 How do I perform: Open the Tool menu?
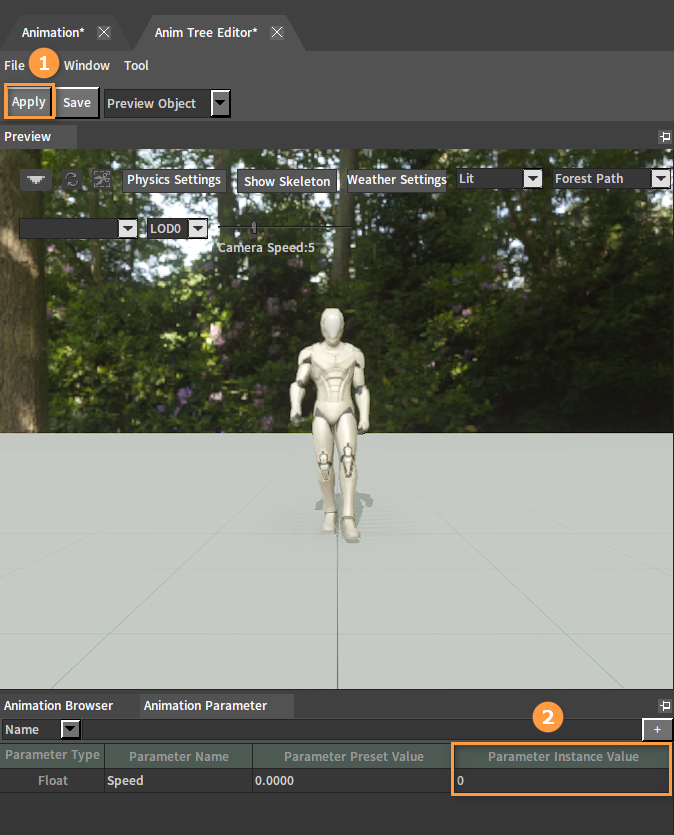[136, 66]
